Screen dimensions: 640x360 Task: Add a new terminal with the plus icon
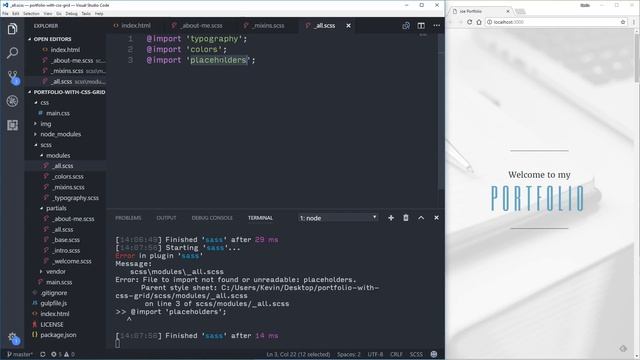391,218
